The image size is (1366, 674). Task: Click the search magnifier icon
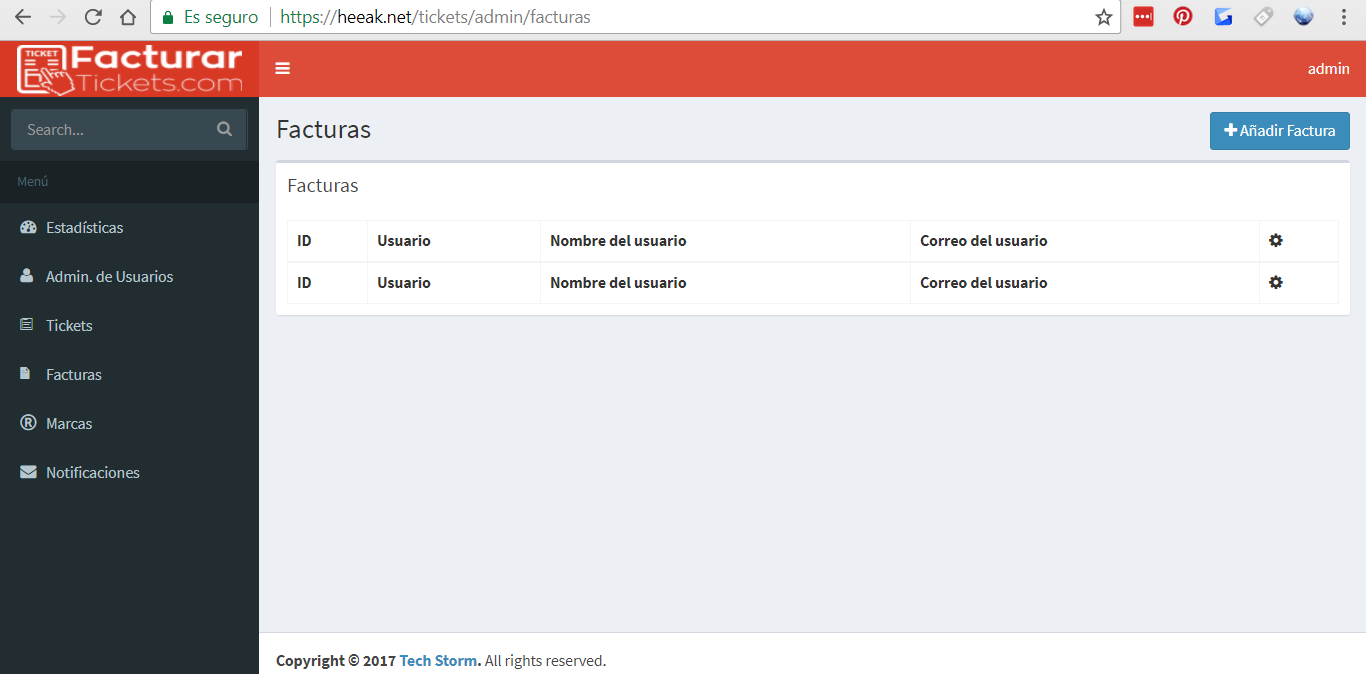[x=224, y=129]
